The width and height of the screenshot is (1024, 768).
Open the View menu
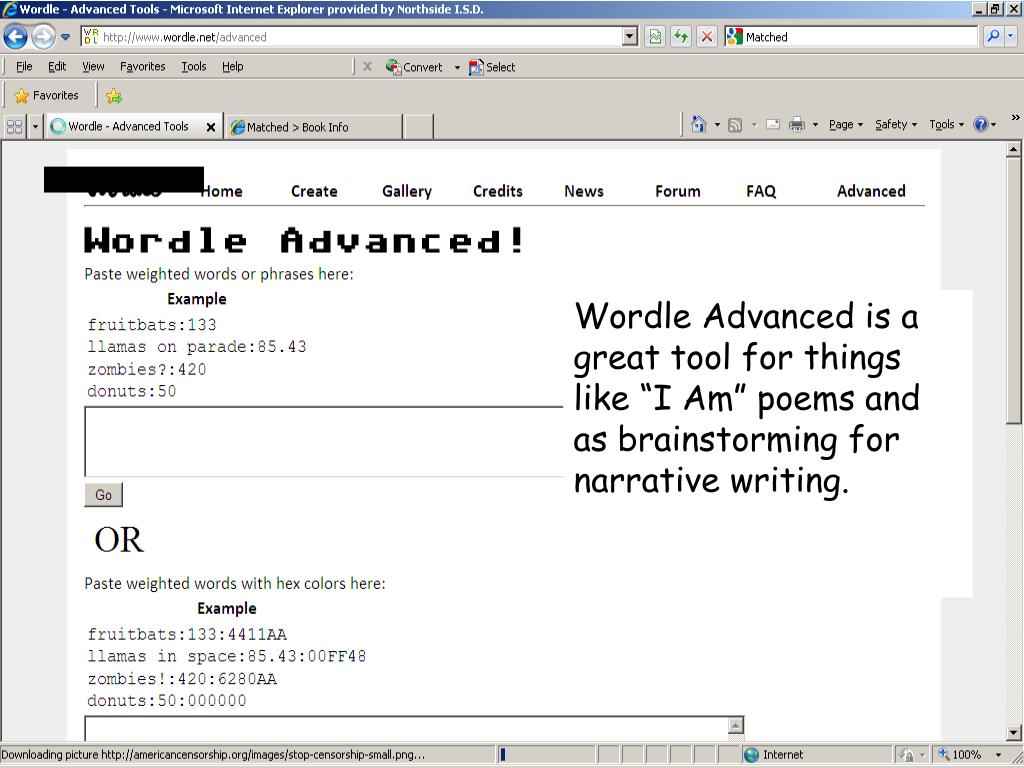click(x=93, y=67)
